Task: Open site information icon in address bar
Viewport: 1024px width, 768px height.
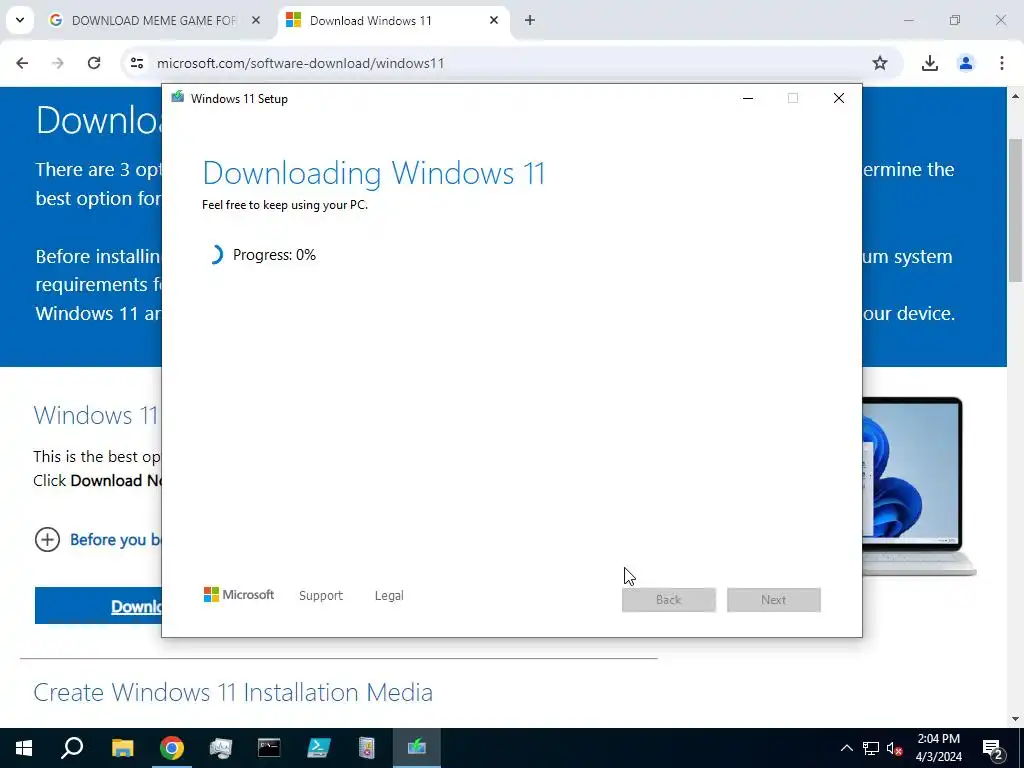Action: click(136, 63)
